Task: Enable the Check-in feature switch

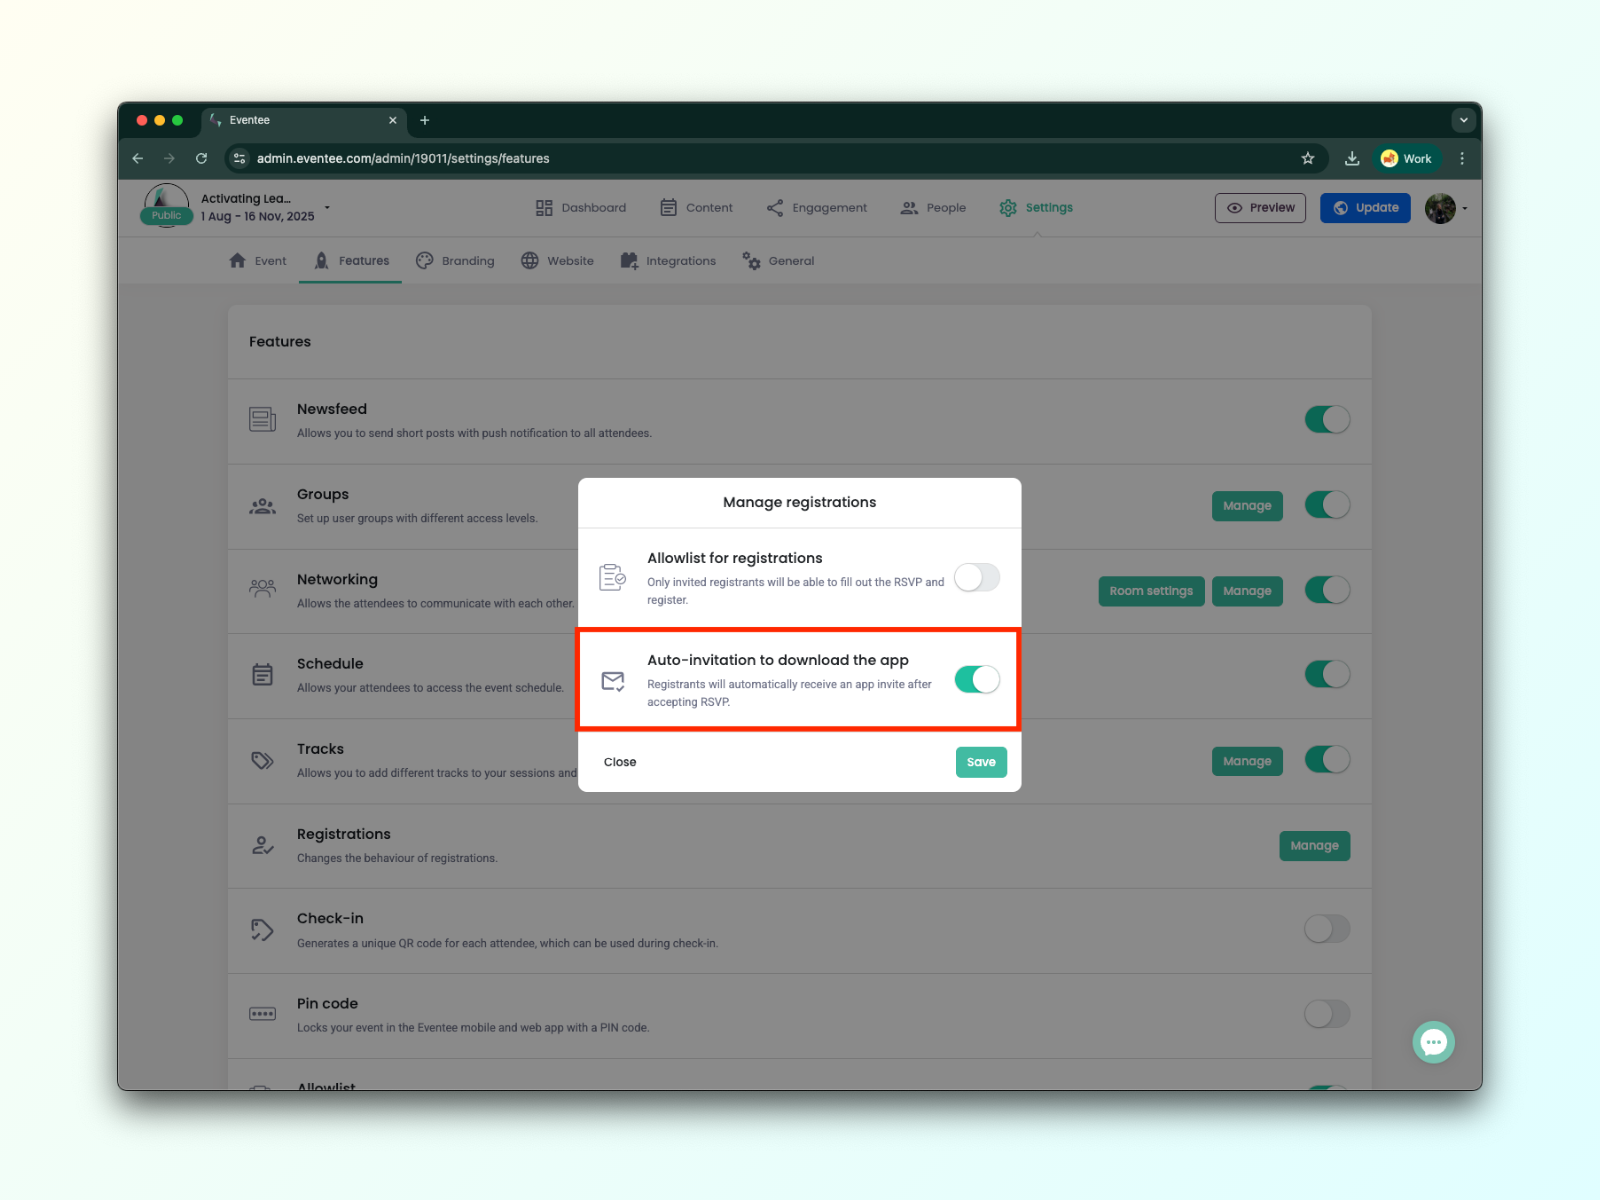Action: tap(1327, 929)
